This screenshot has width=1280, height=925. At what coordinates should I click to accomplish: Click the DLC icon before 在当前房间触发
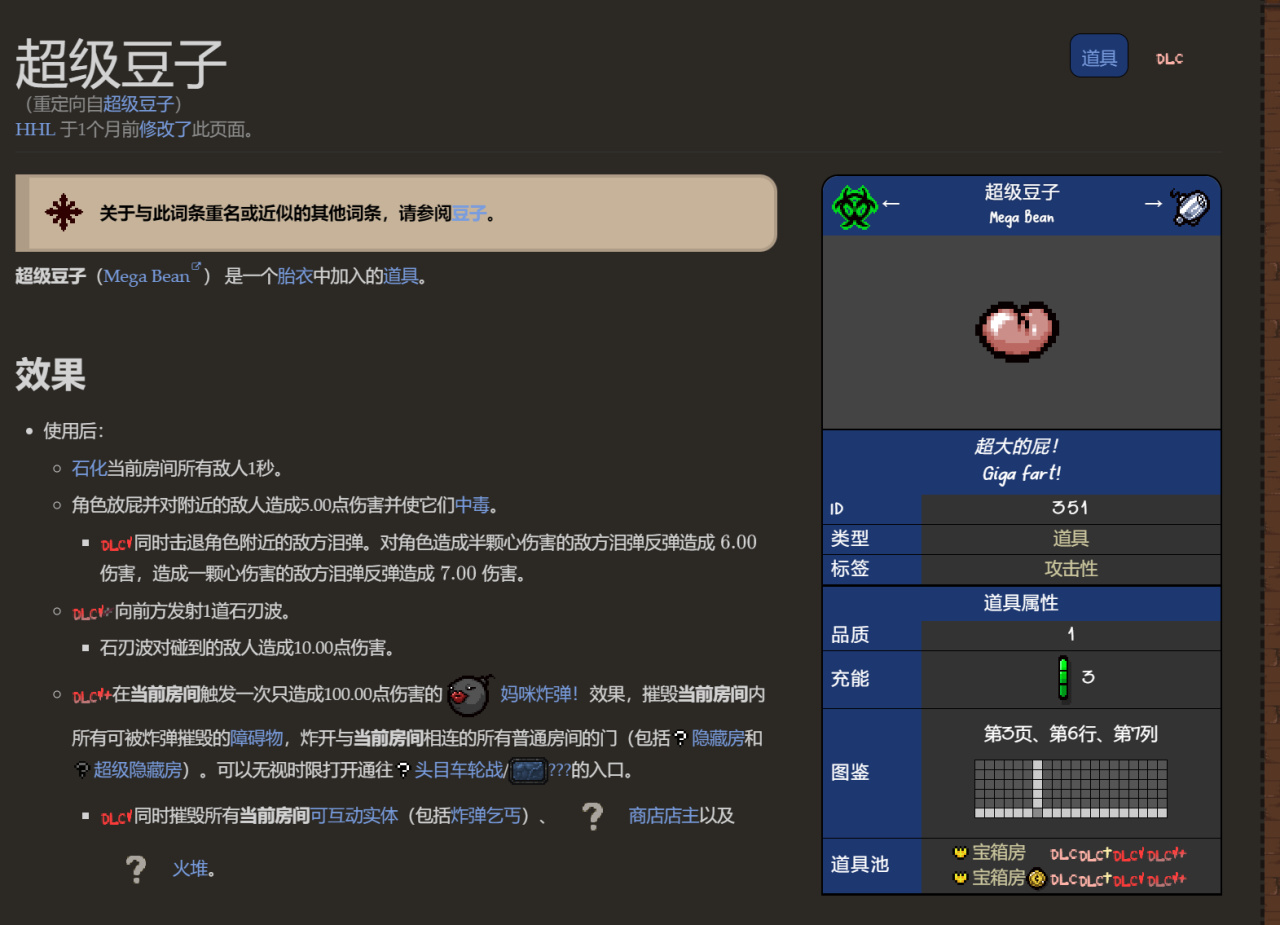[91, 695]
